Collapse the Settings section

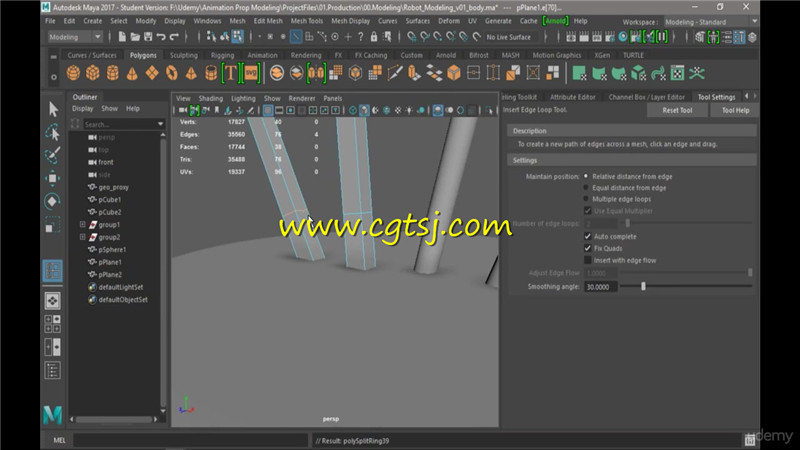[x=632, y=160]
